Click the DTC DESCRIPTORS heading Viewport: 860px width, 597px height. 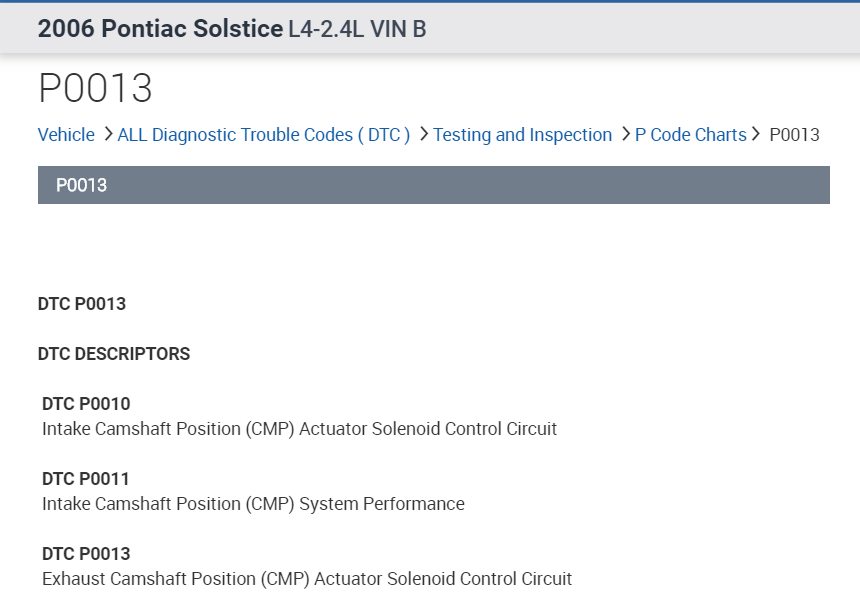coord(114,354)
